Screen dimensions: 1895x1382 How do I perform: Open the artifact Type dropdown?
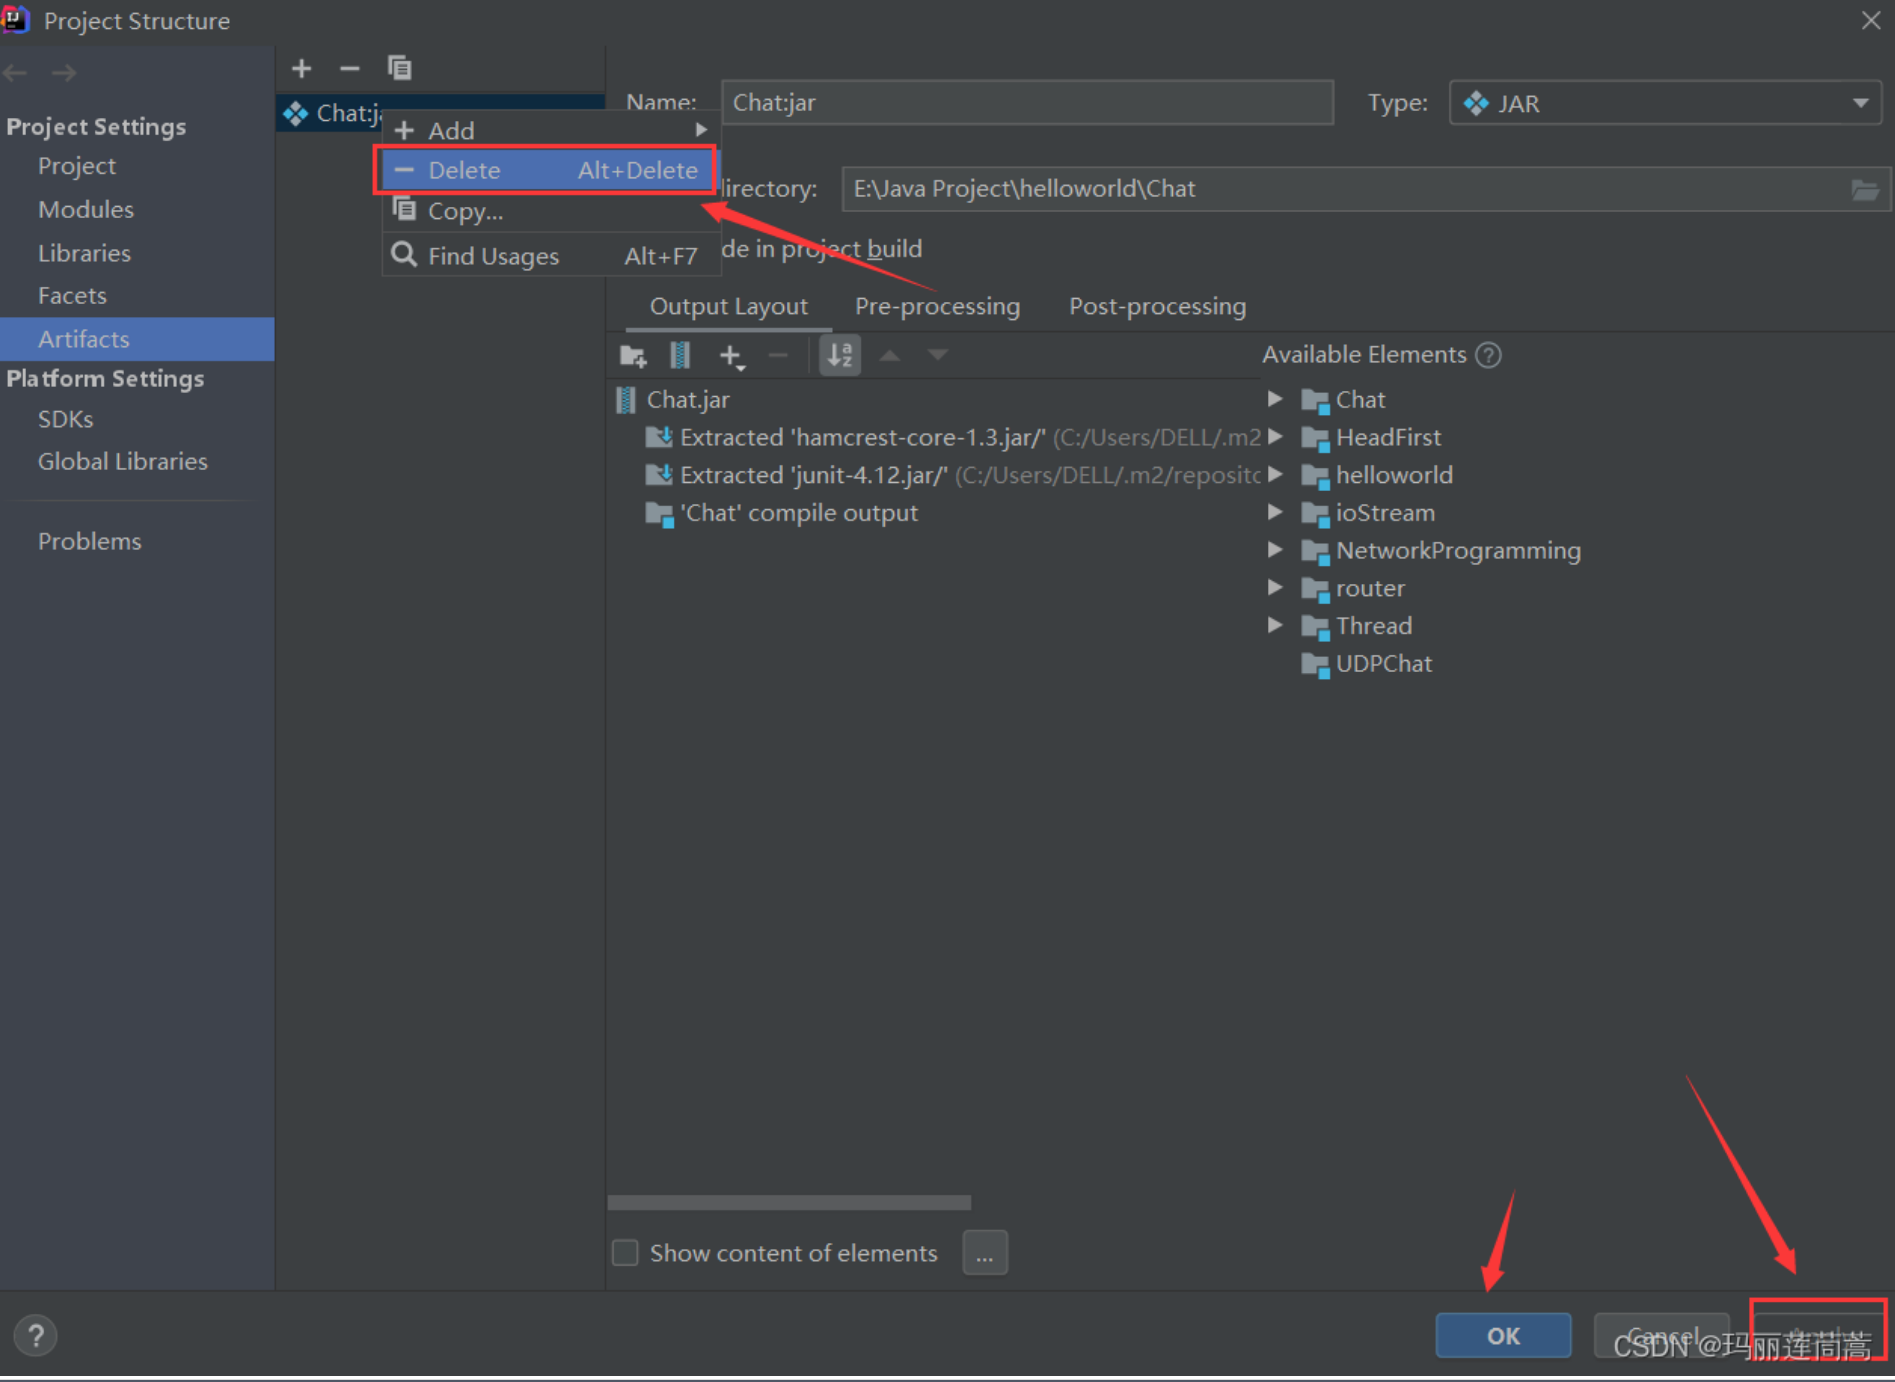(x=1665, y=103)
